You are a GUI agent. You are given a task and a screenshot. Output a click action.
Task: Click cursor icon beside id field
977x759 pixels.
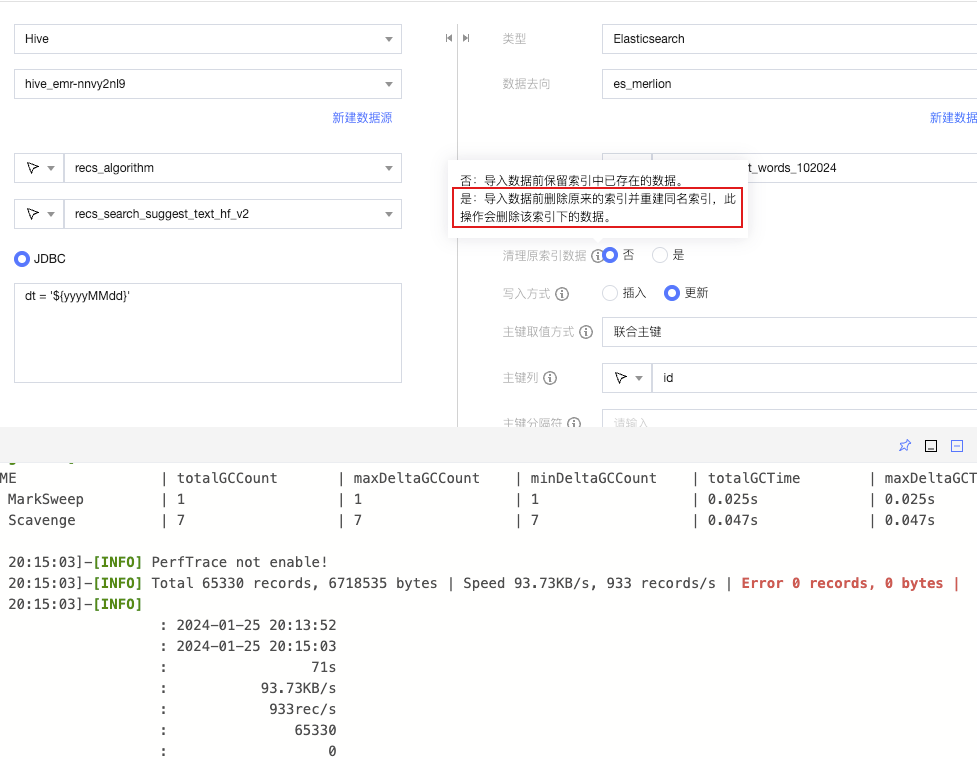[x=621, y=378]
